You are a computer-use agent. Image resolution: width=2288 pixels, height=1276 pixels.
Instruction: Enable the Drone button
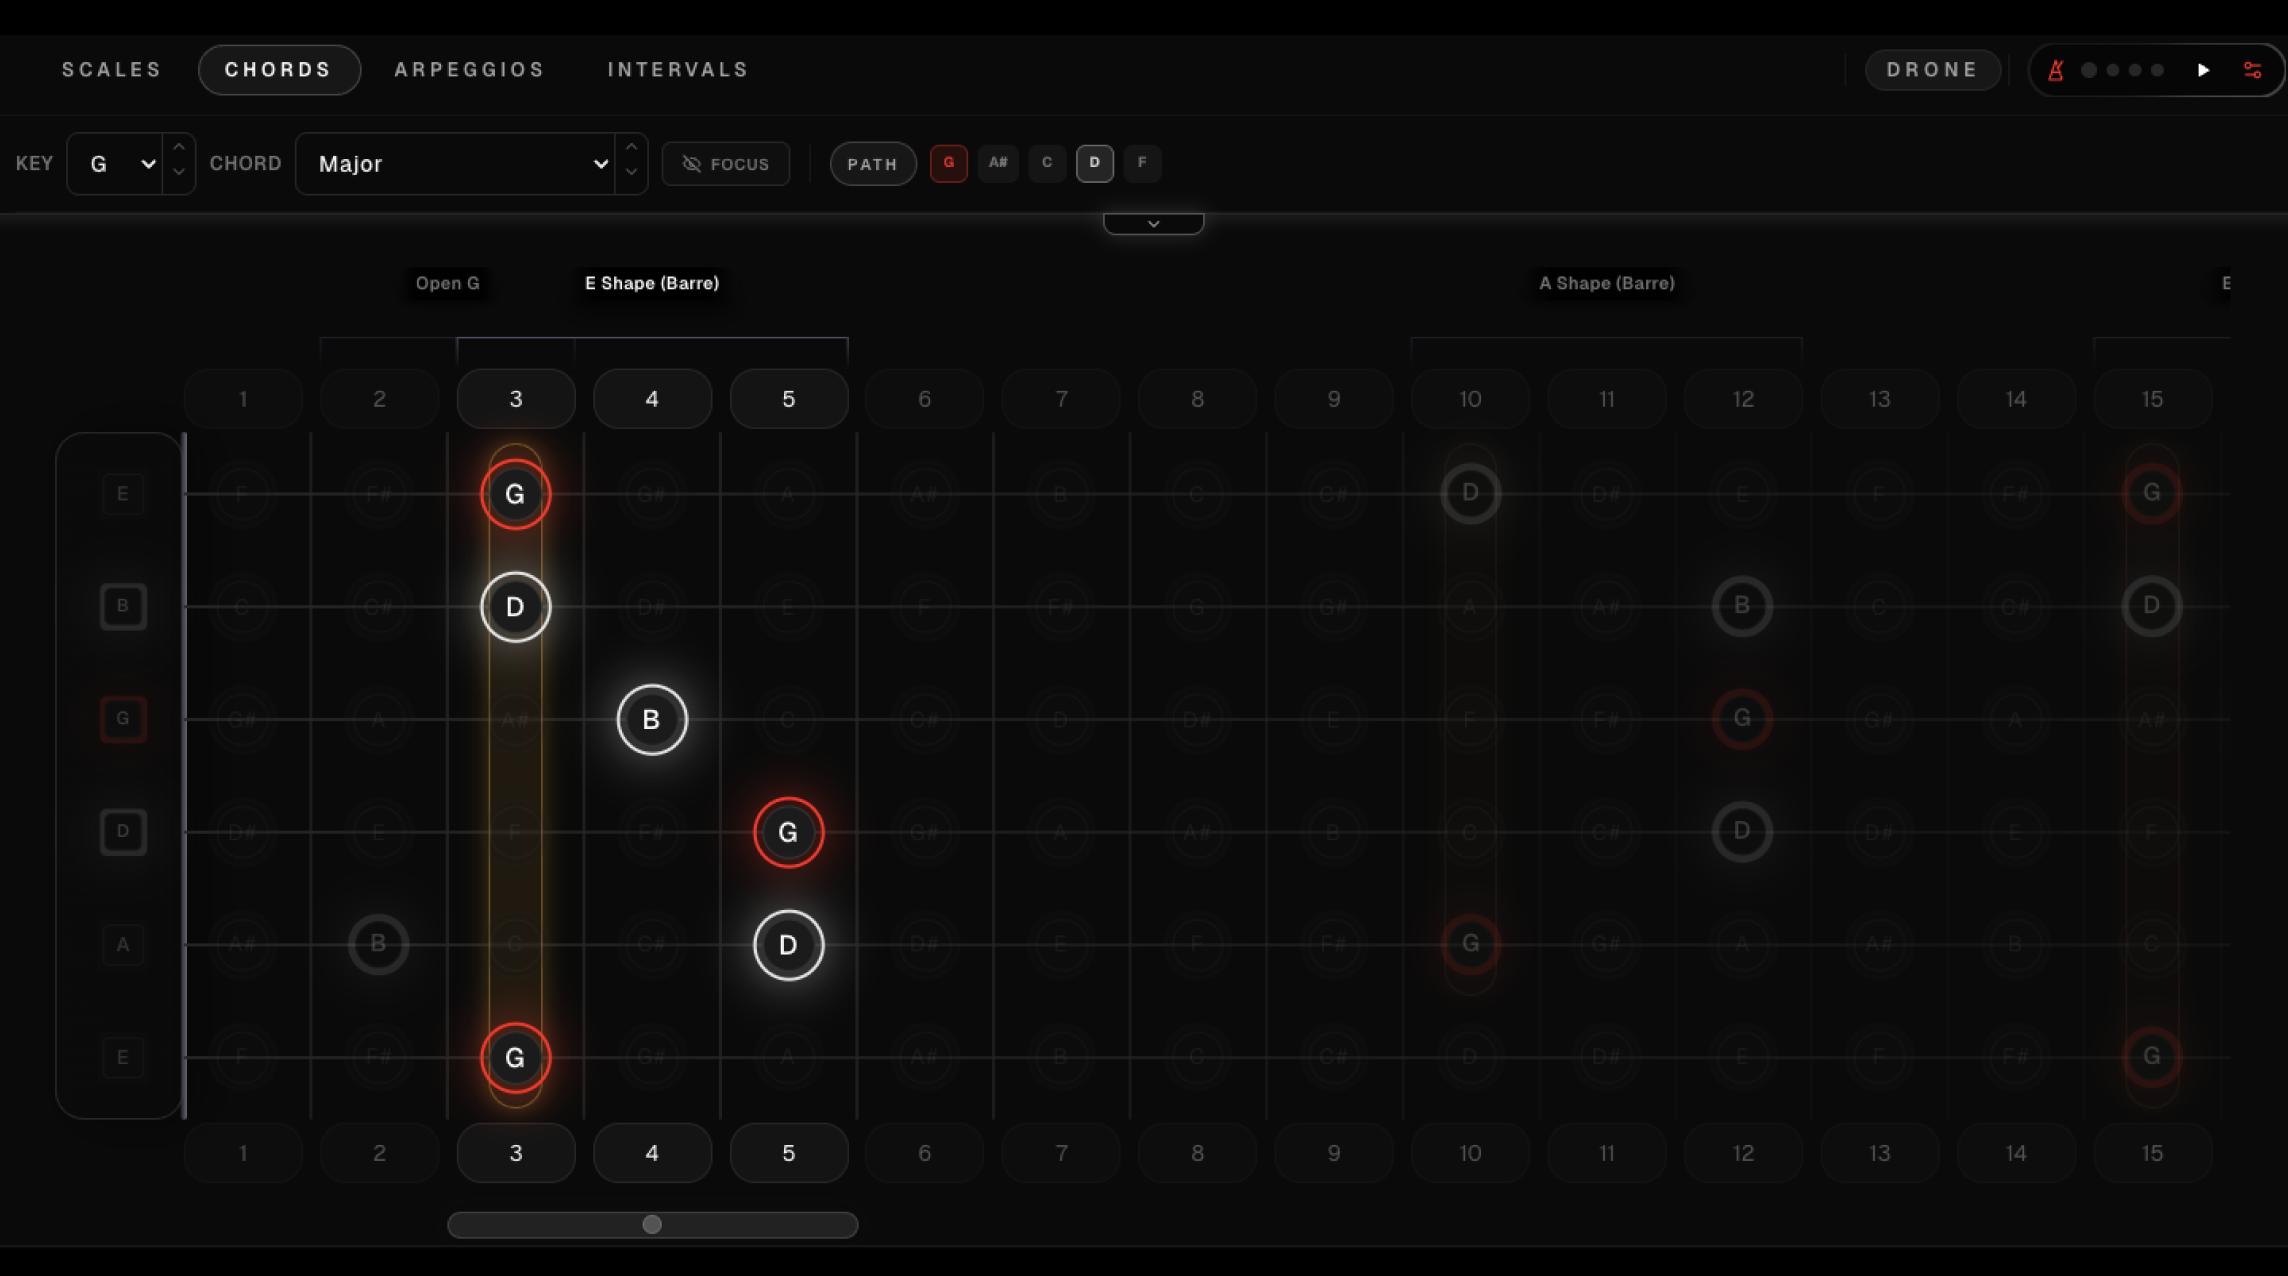tap(1931, 69)
